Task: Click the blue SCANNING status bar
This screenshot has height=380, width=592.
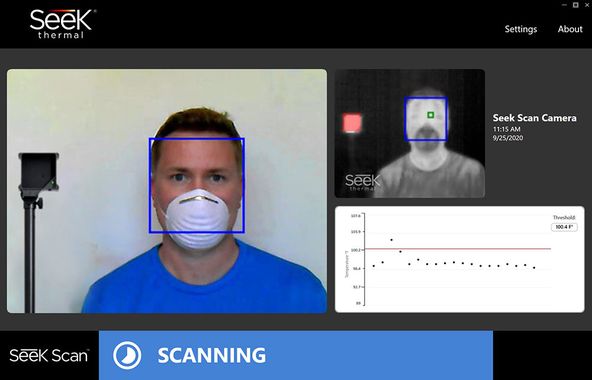Action: (296, 355)
